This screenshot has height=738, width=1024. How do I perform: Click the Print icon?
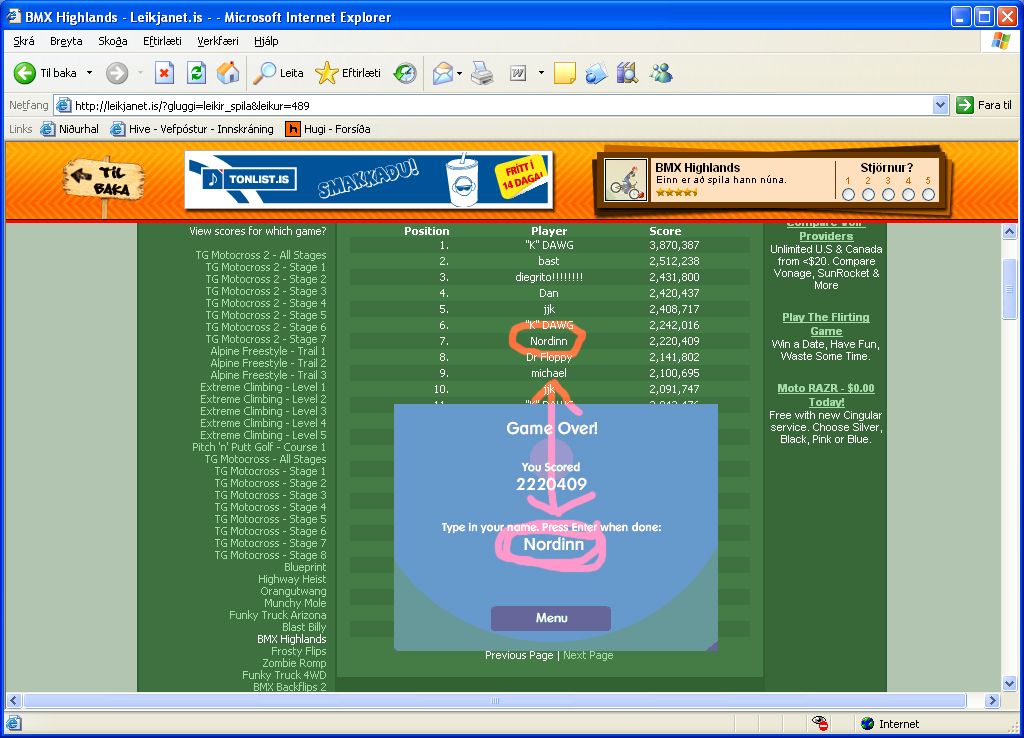[482, 73]
